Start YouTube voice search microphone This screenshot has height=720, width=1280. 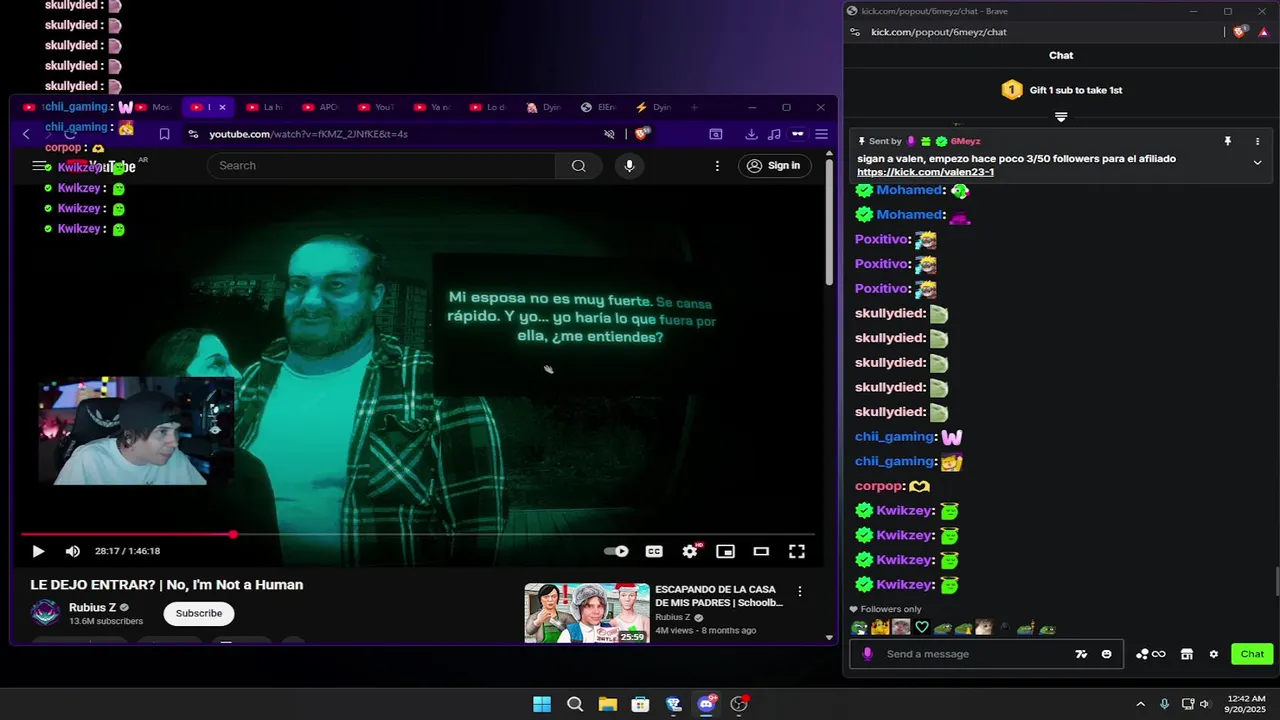[x=629, y=166]
